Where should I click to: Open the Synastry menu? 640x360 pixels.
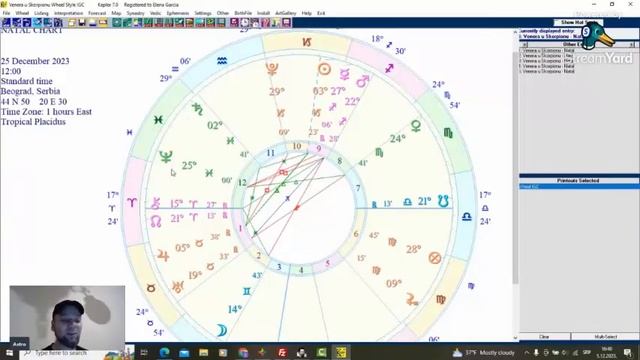pos(136,13)
